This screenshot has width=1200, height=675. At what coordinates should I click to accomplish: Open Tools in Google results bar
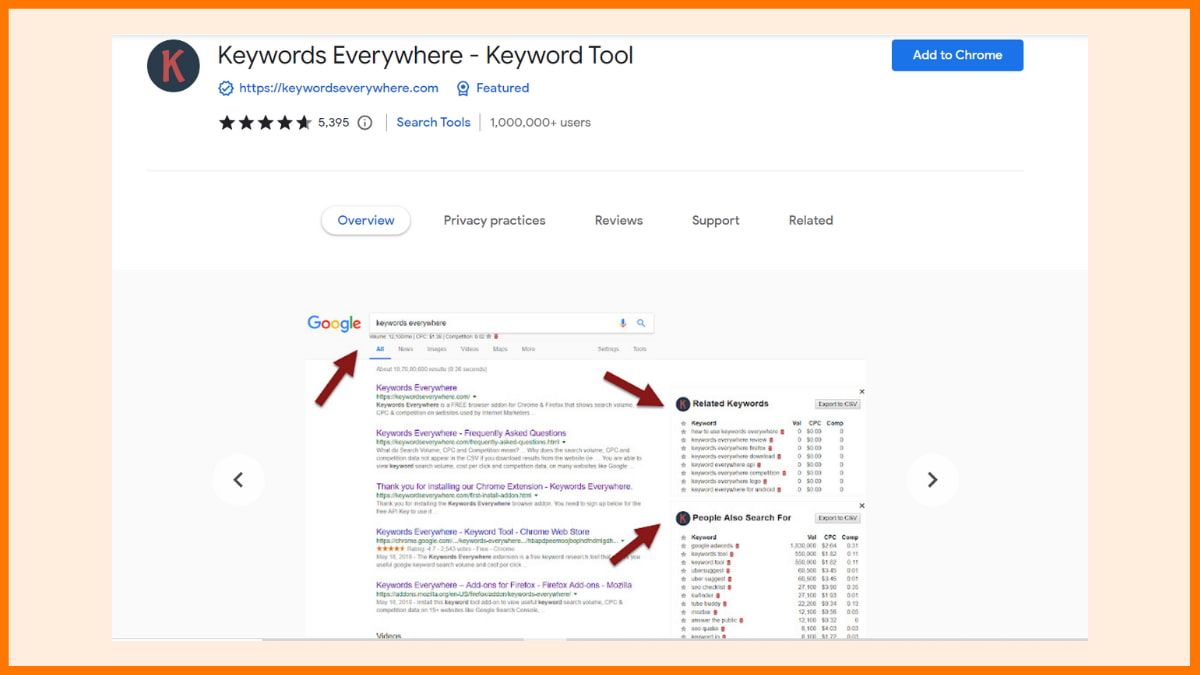[640, 349]
